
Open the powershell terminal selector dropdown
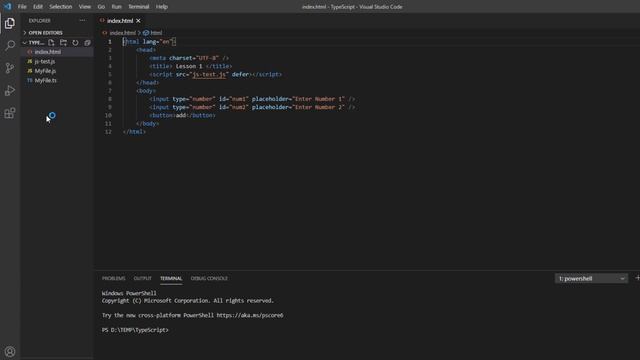(x=591, y=278)
